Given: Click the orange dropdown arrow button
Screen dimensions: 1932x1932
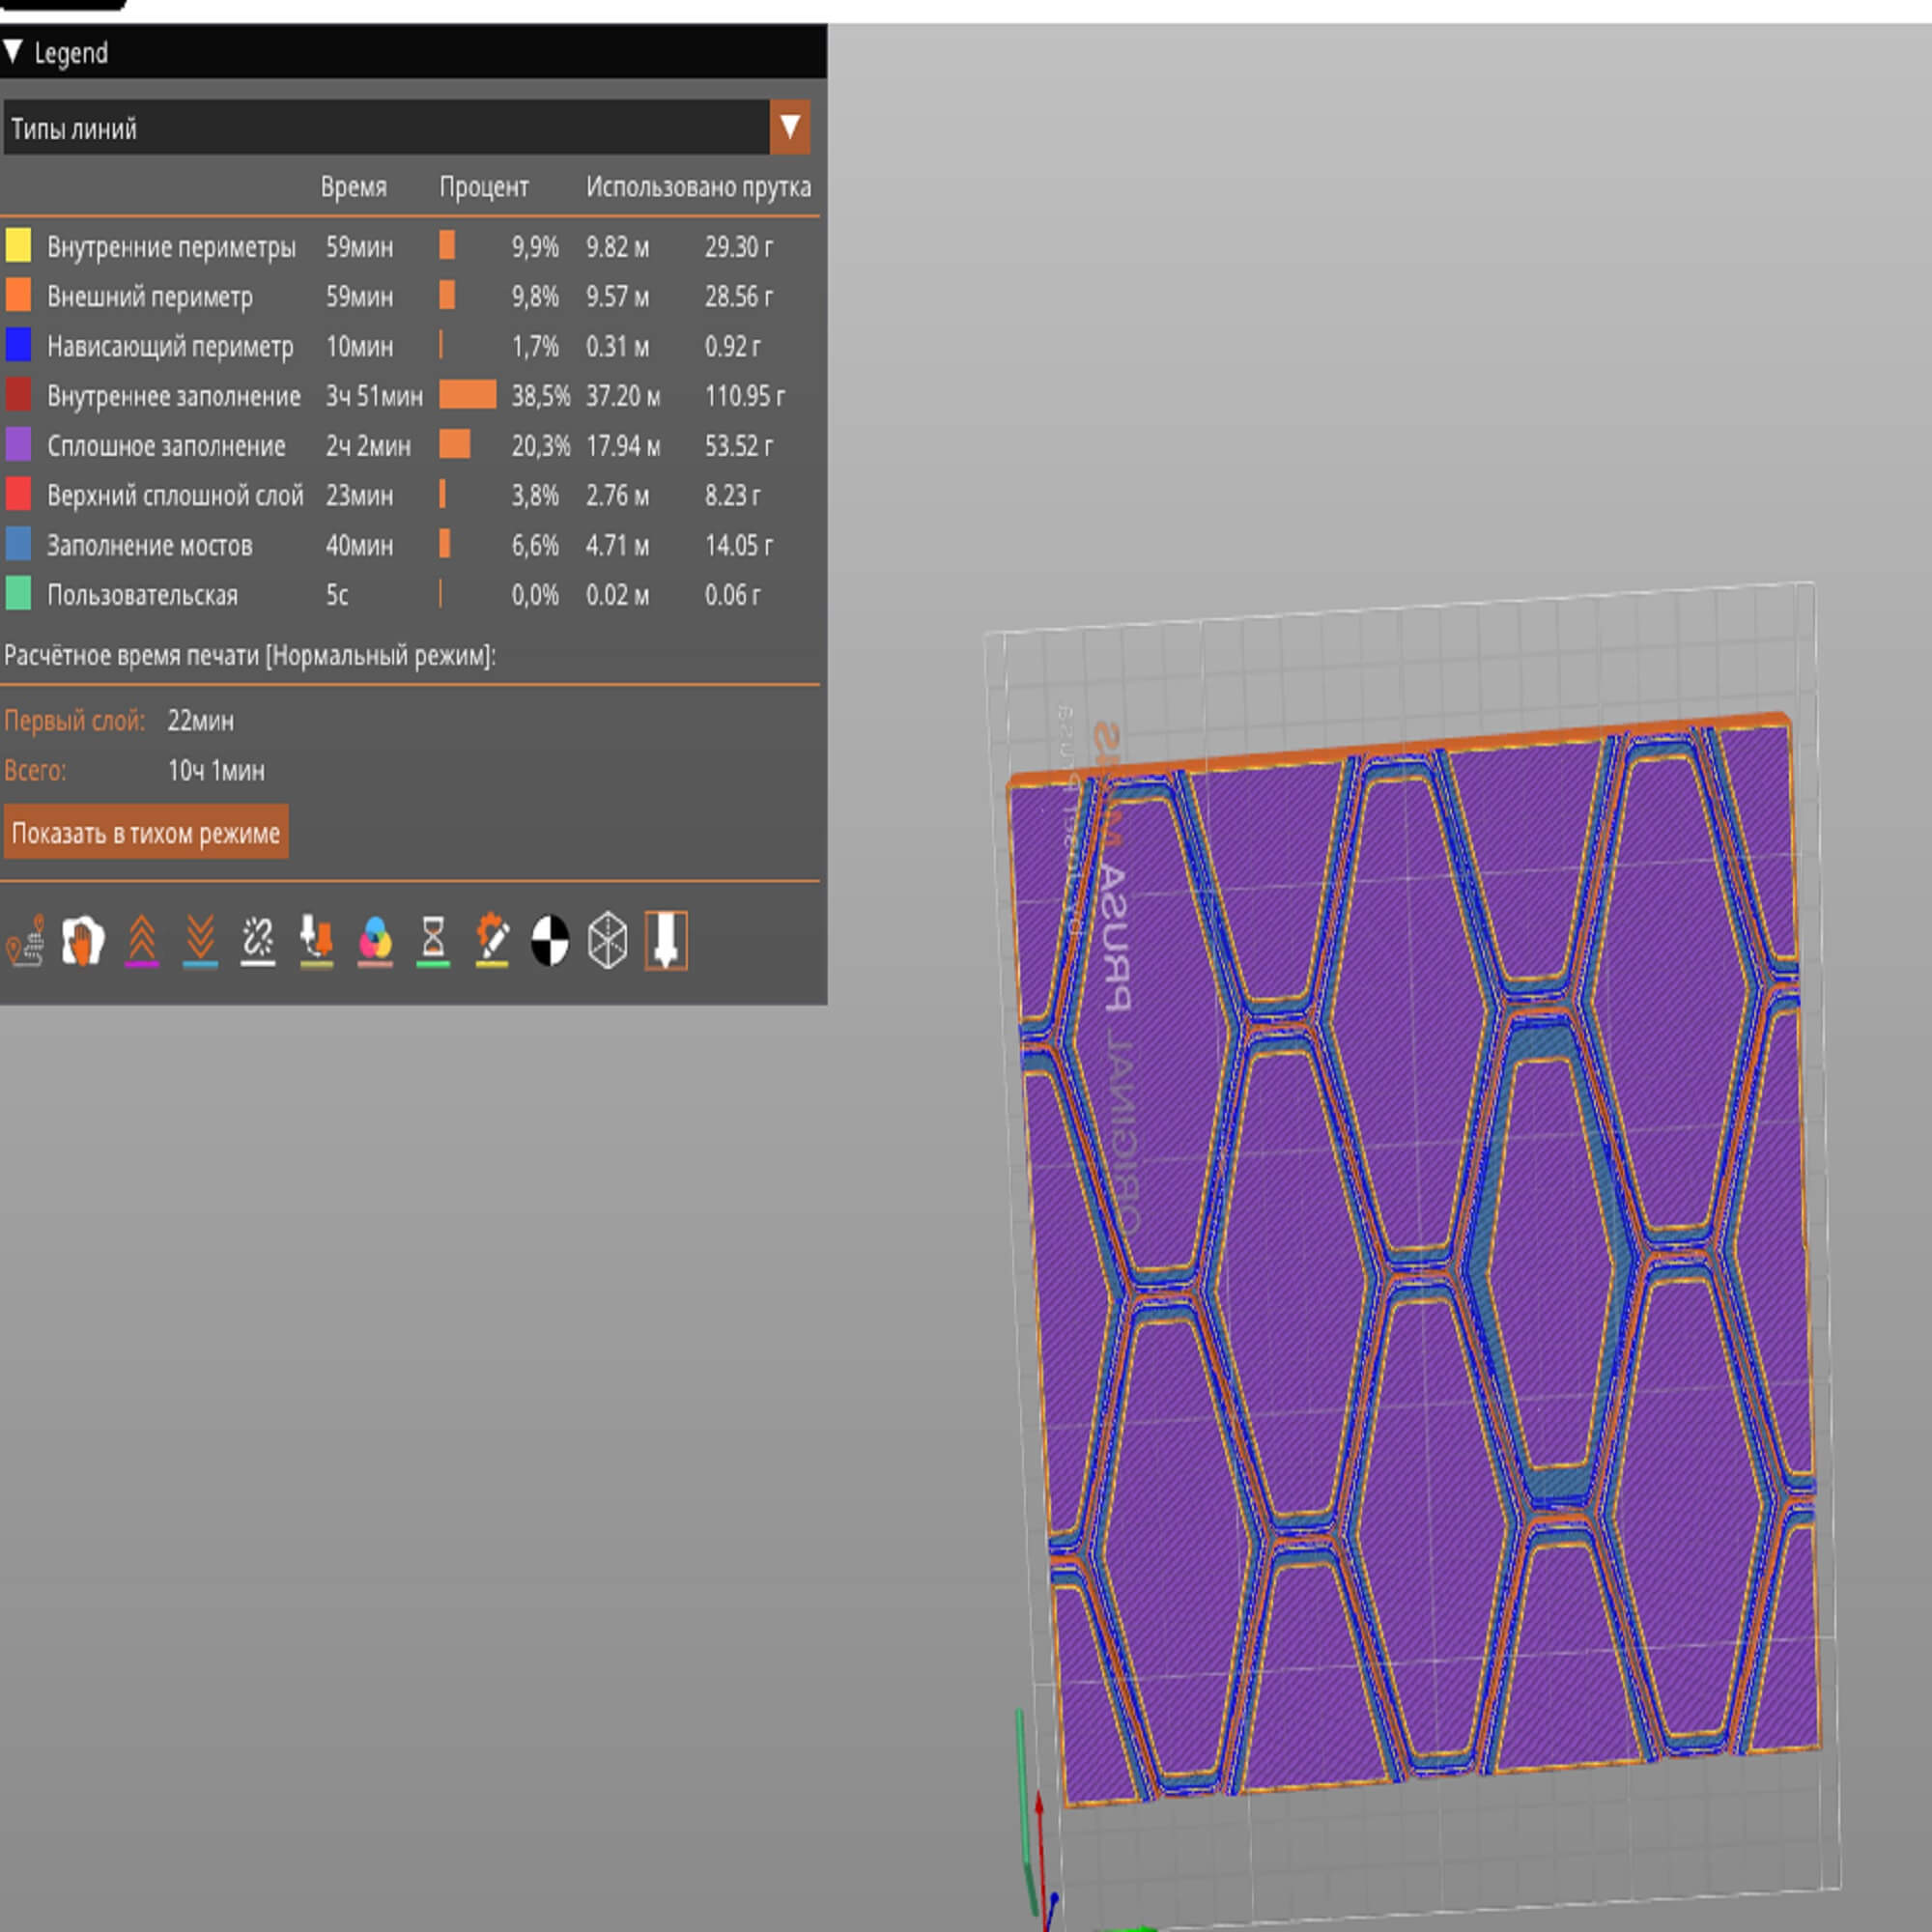Looking at the screenshot, I should [789, 127].
